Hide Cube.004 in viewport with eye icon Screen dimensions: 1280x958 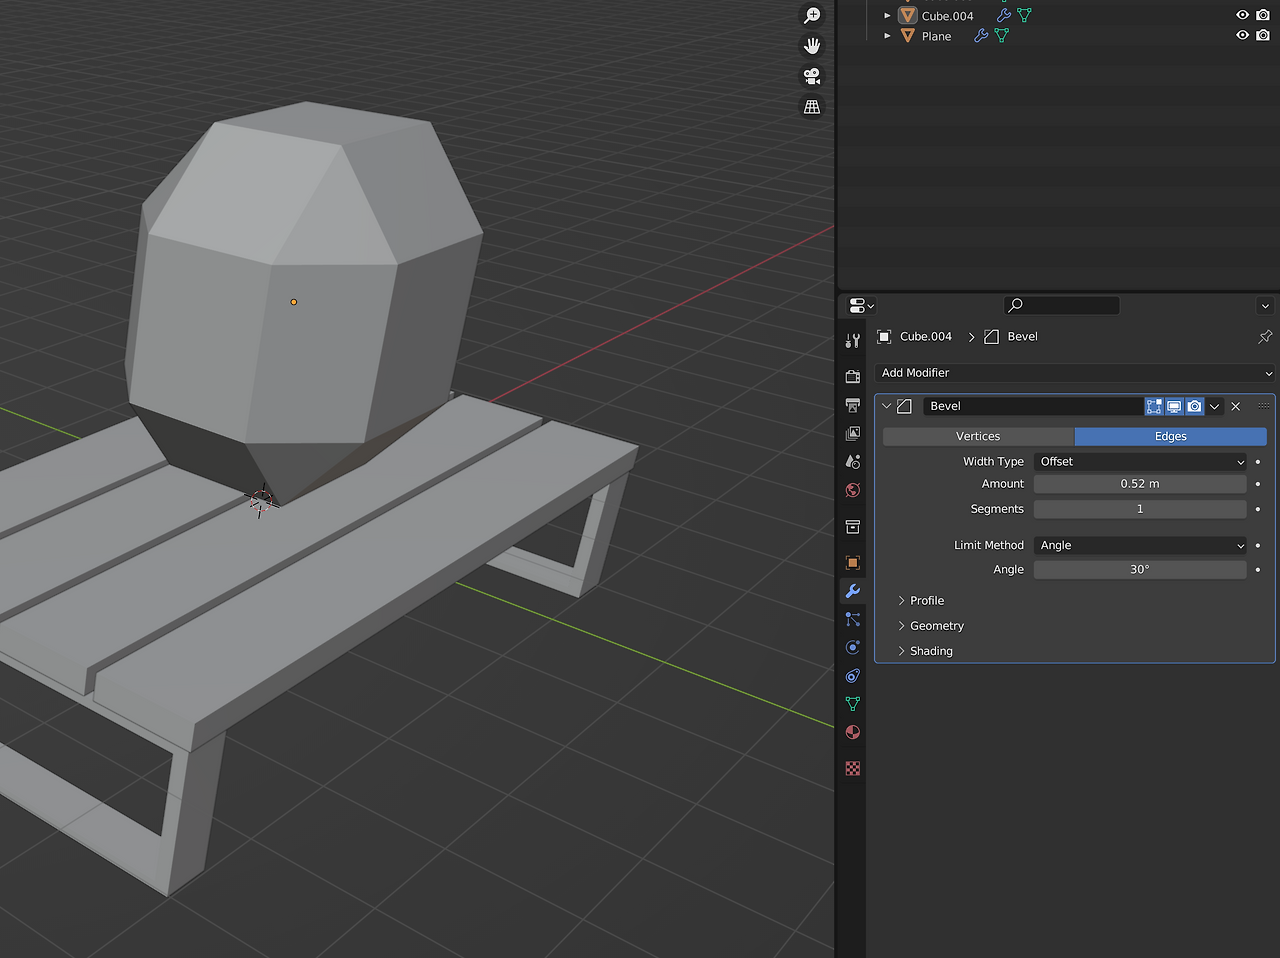click(1242, 15)
